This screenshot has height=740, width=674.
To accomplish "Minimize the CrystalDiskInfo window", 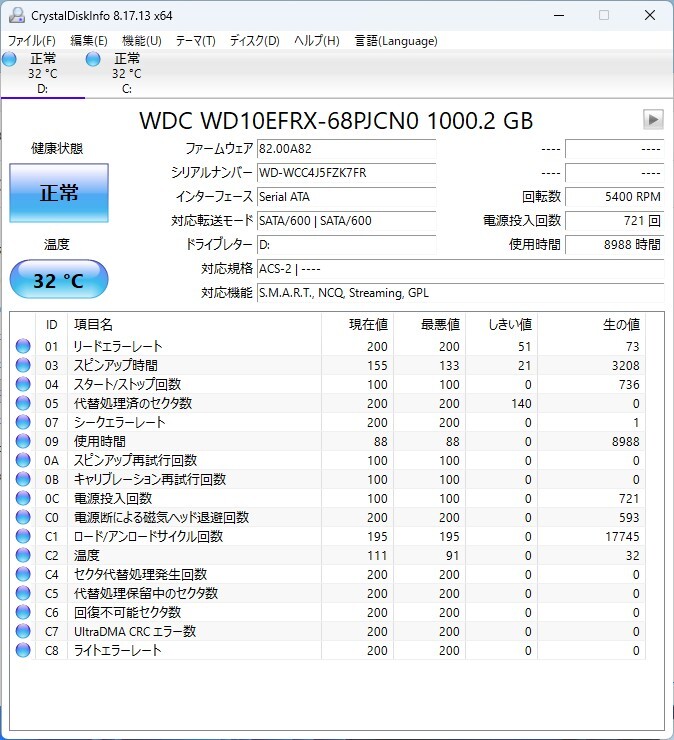I will coord(559,16).
